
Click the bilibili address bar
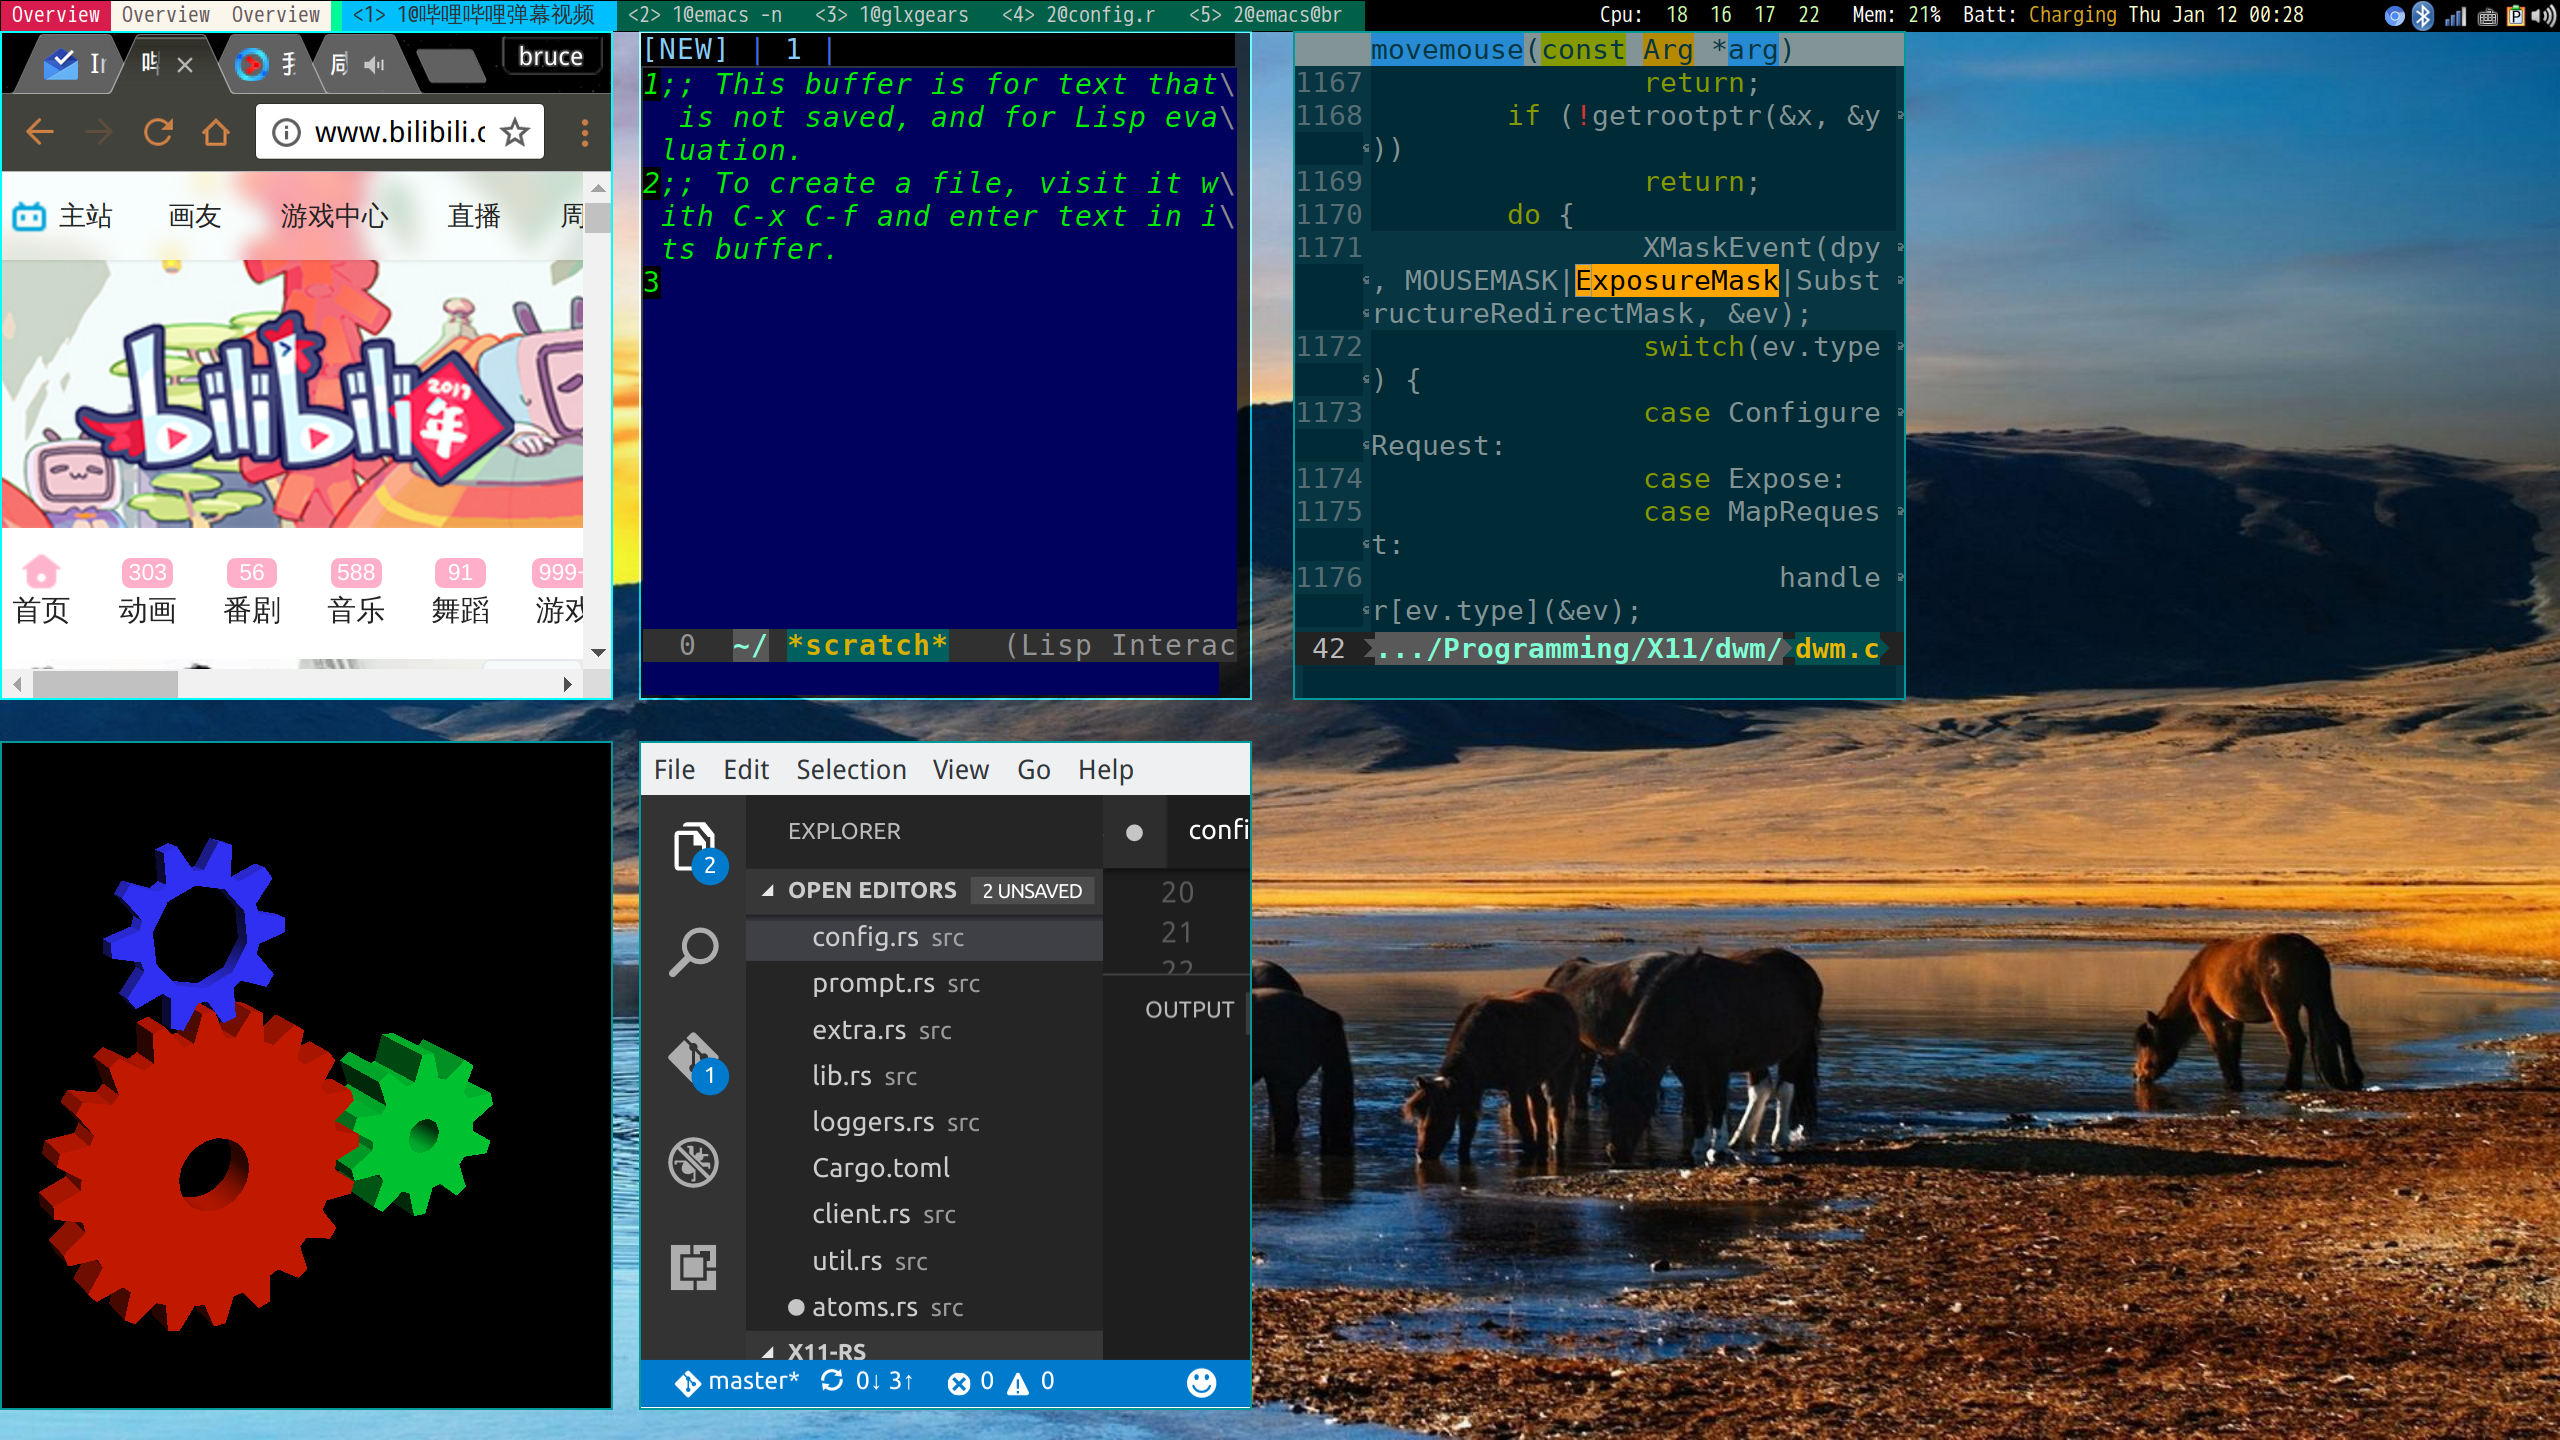pyautogui.click(x=398, y=132)
